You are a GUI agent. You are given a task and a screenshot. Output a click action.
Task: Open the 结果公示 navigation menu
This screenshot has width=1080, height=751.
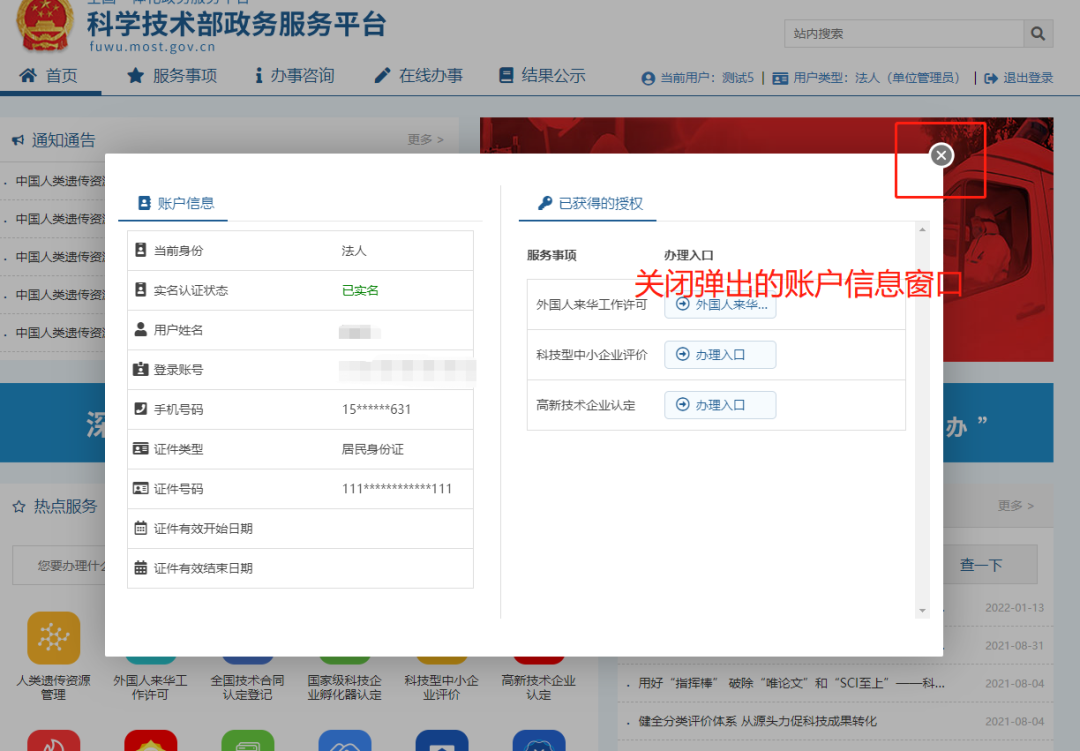543,74
